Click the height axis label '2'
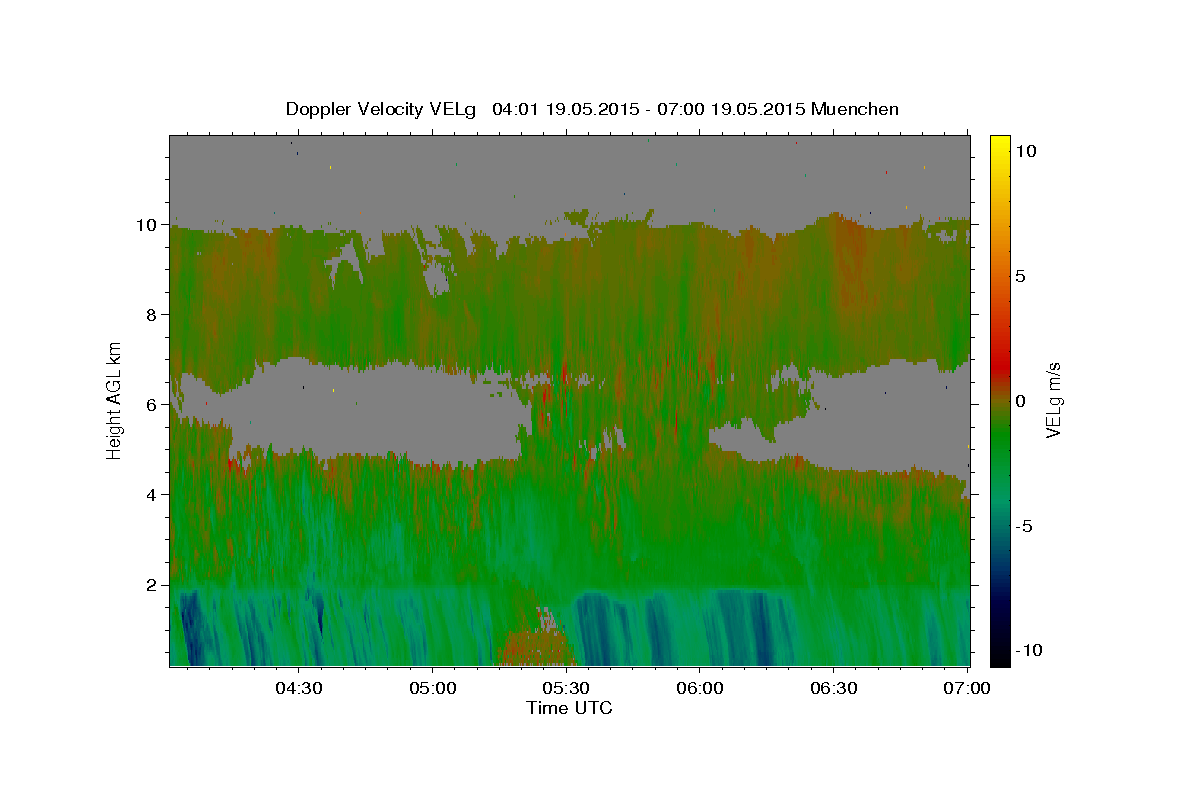The height and width of the screenshot is (800, 1200). click(x=153, y=585)
